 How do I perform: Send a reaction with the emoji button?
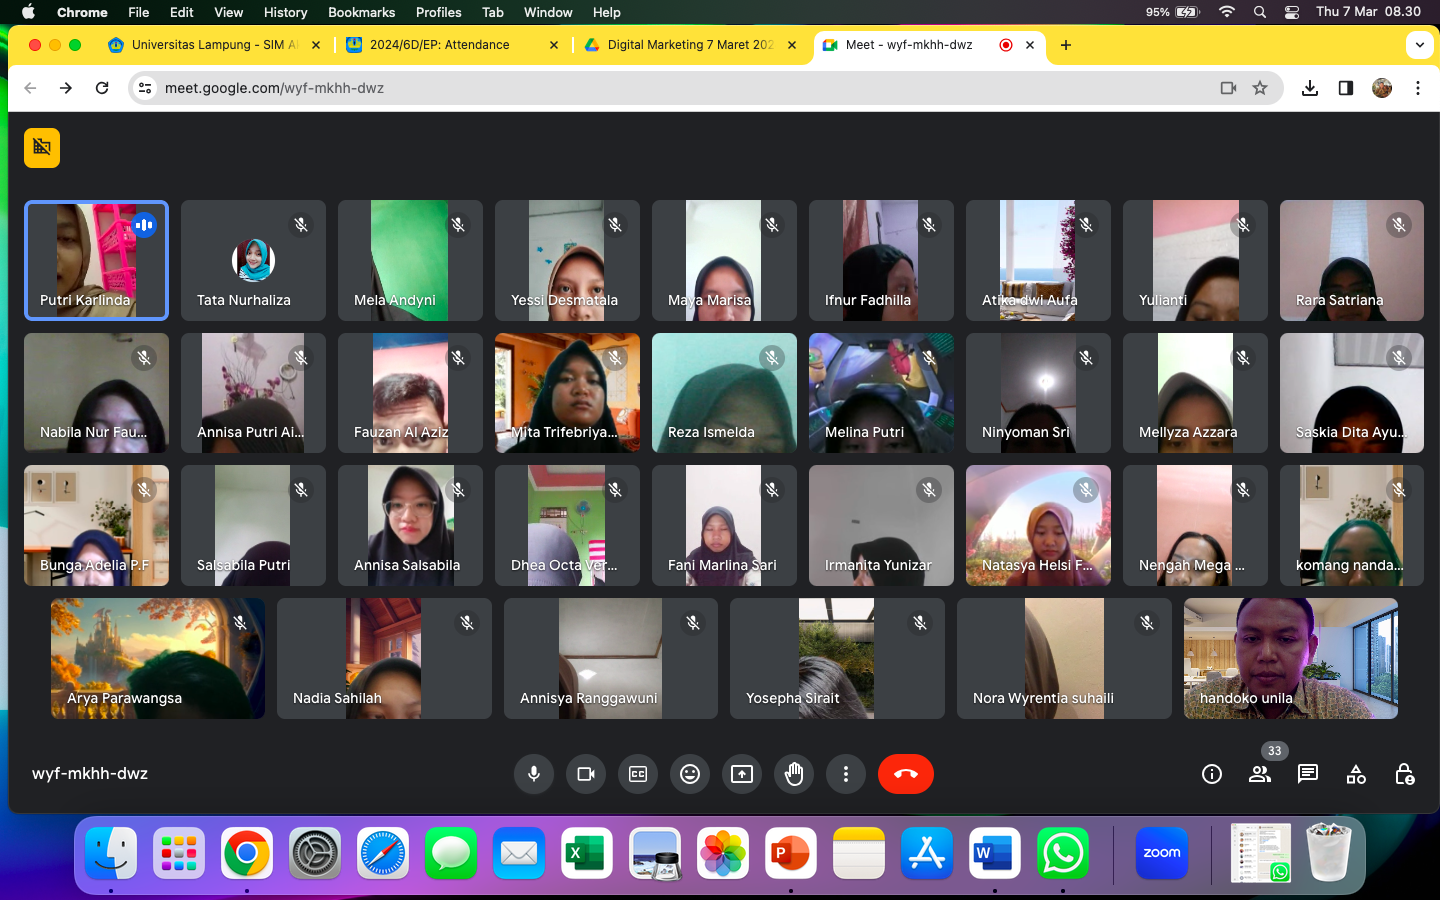pos(690,774)
